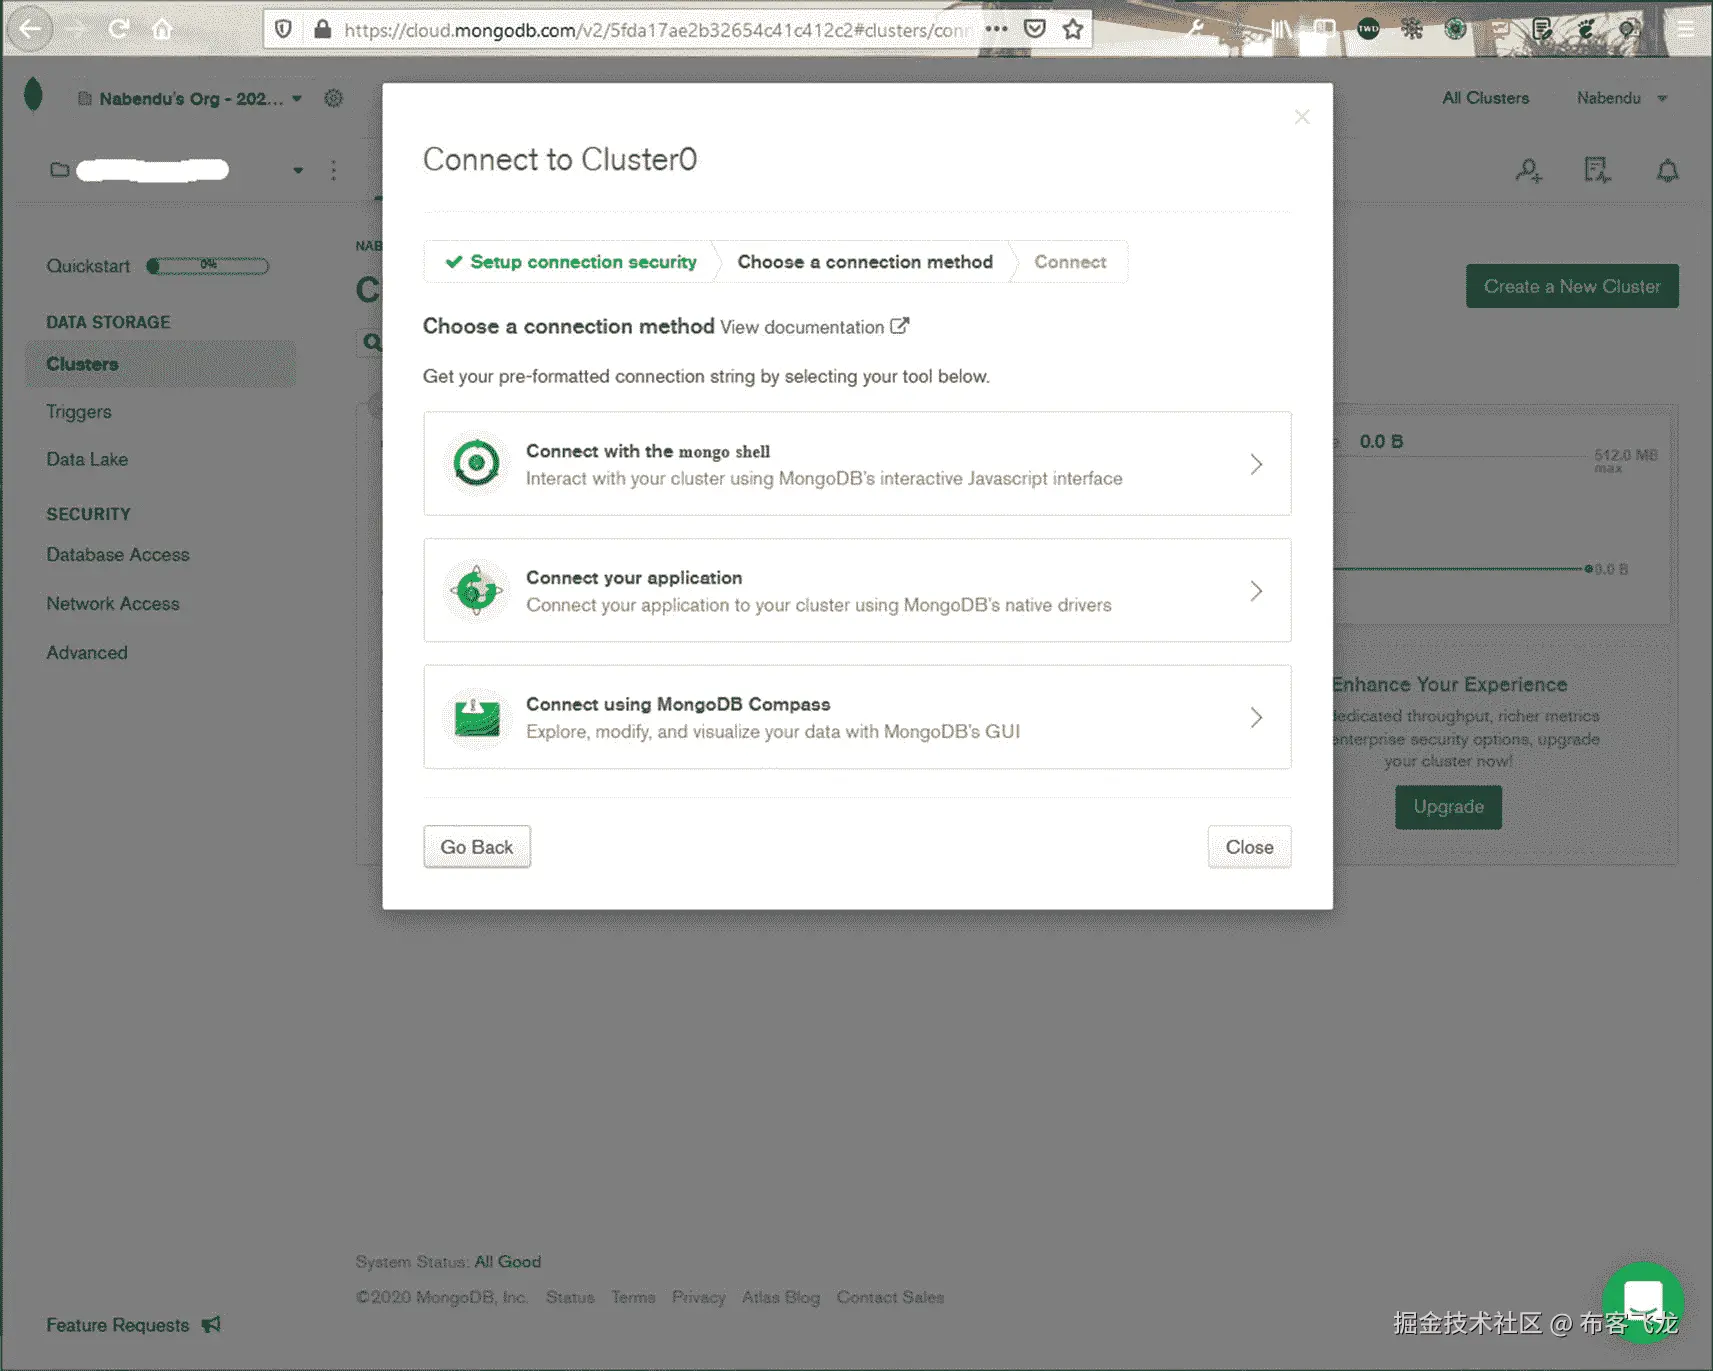Click the Feature Requests megaphone icon
Viewport: 1713px width, 1371px height.
tap(211, 1324)
